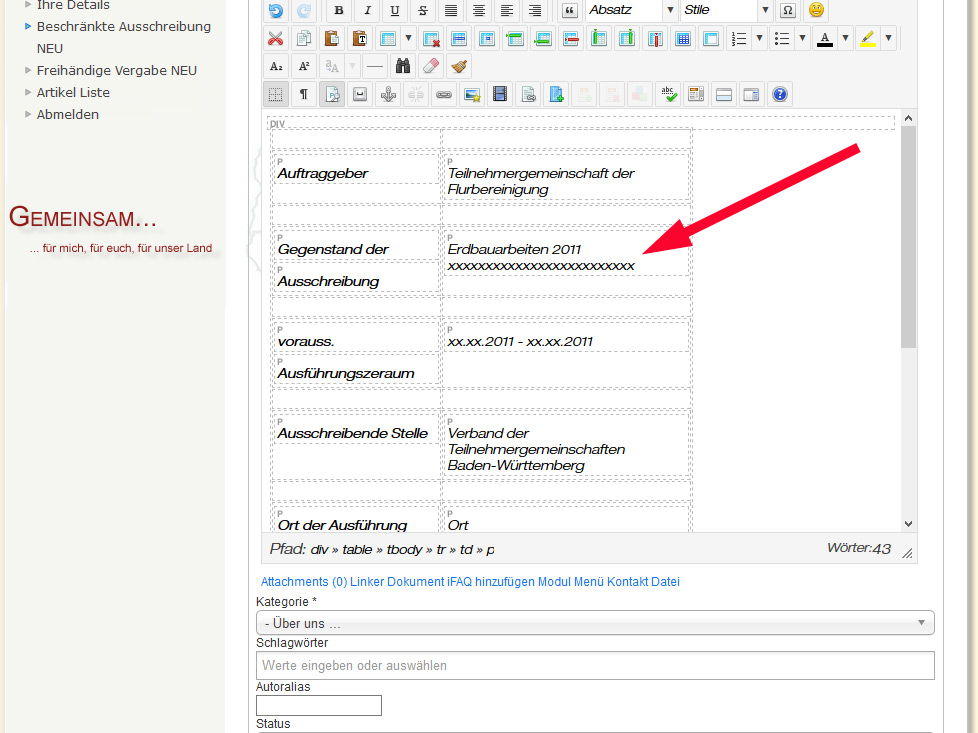Open the text color picker arrow
The image size is (978, 733).
click(x=845, y=39)
